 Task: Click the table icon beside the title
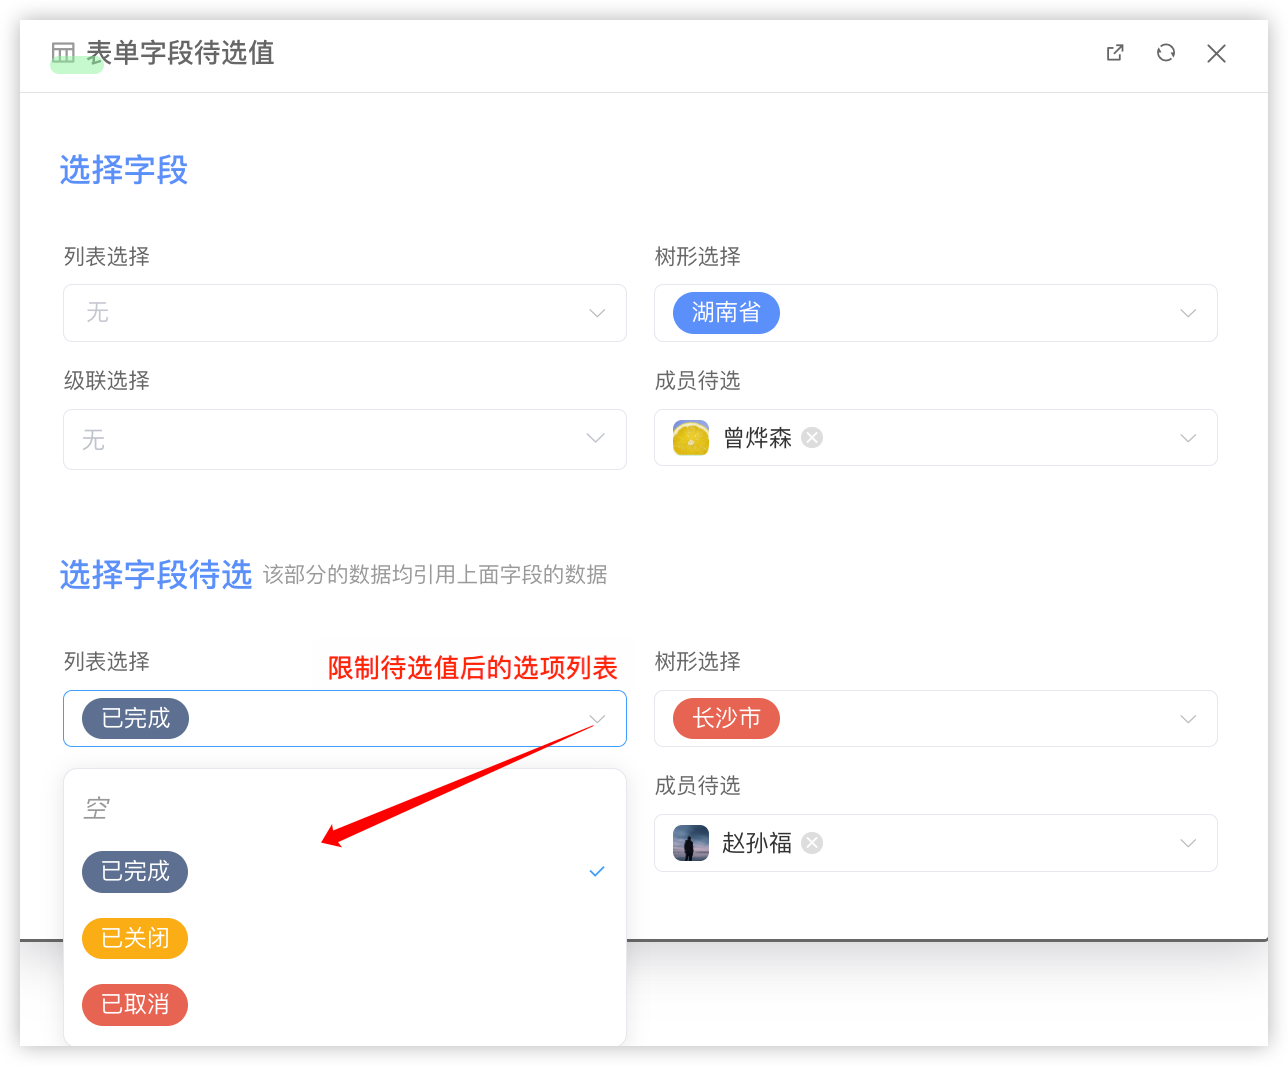coord(63,53)
